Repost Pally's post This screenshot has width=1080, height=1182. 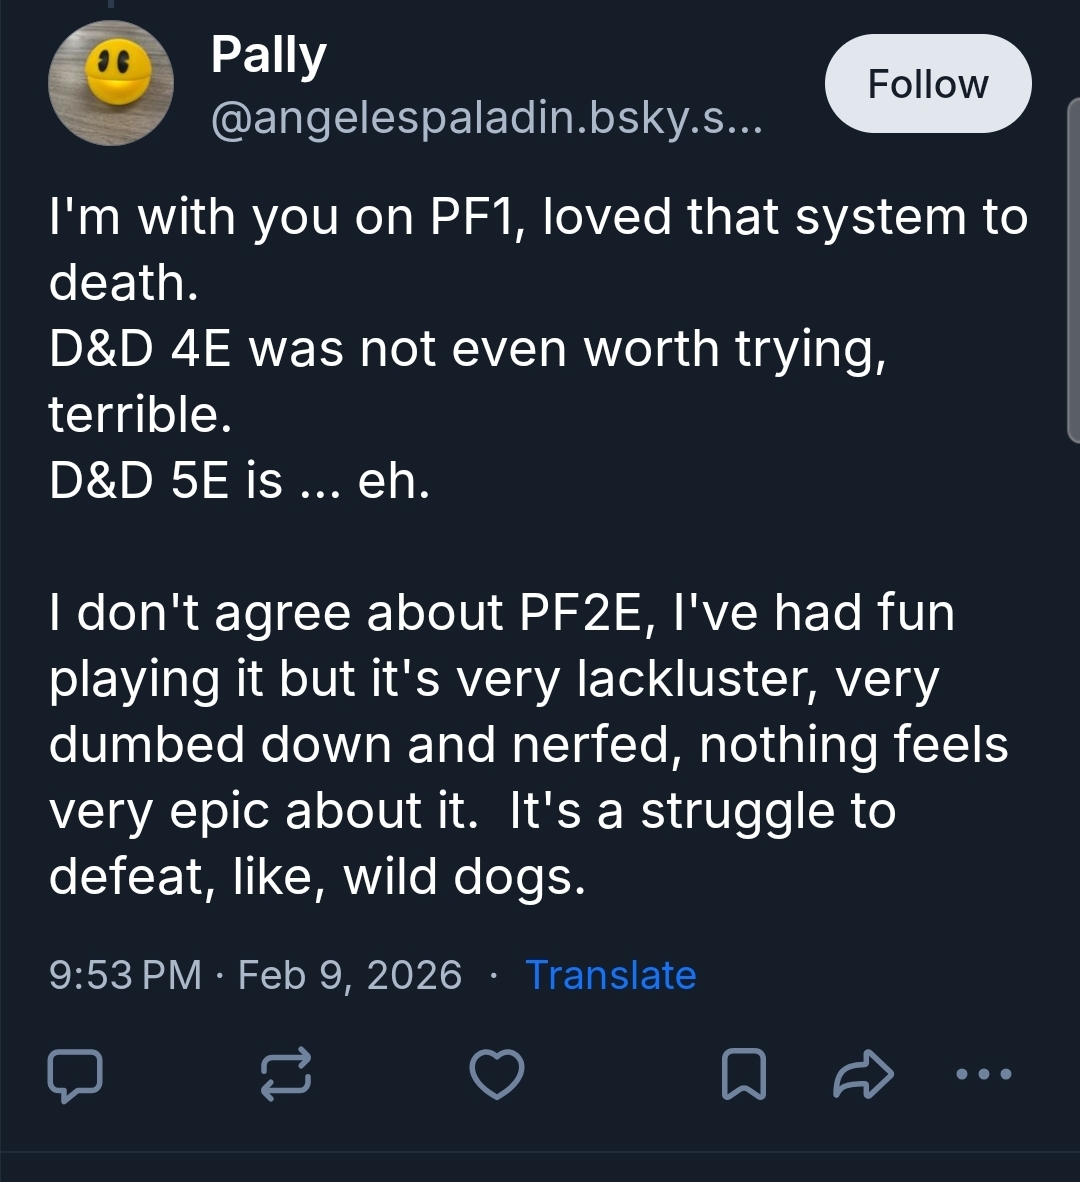286,1075
